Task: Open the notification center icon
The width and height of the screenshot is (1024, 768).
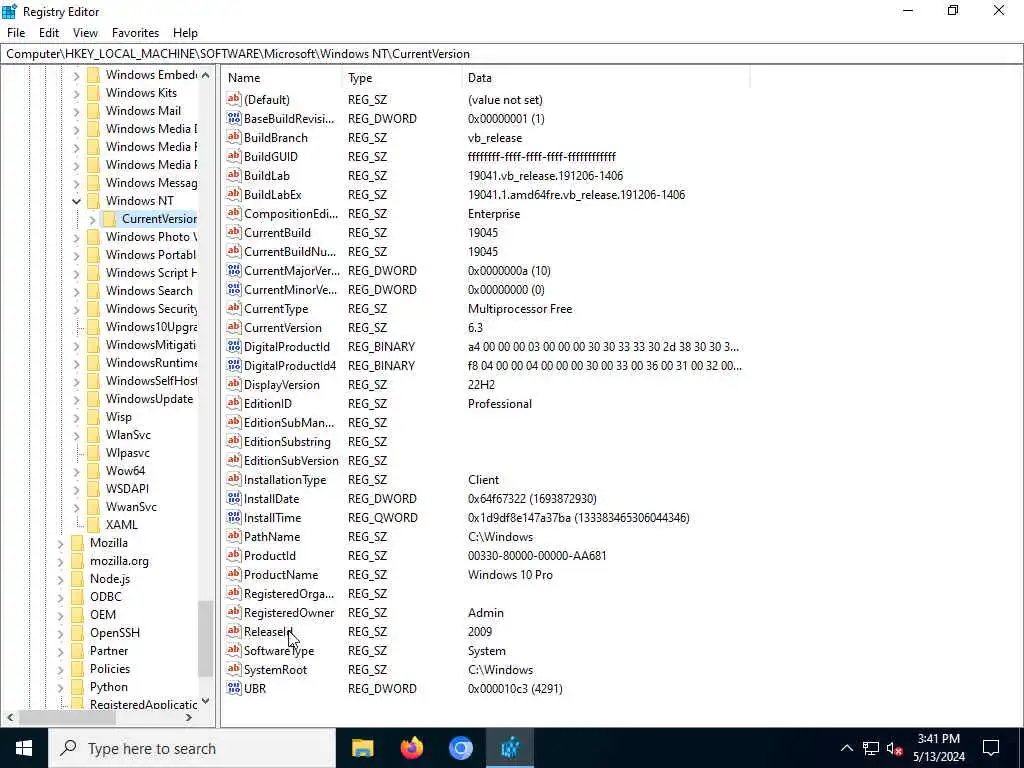Action: pyautogui.click(x=991, y=748)
